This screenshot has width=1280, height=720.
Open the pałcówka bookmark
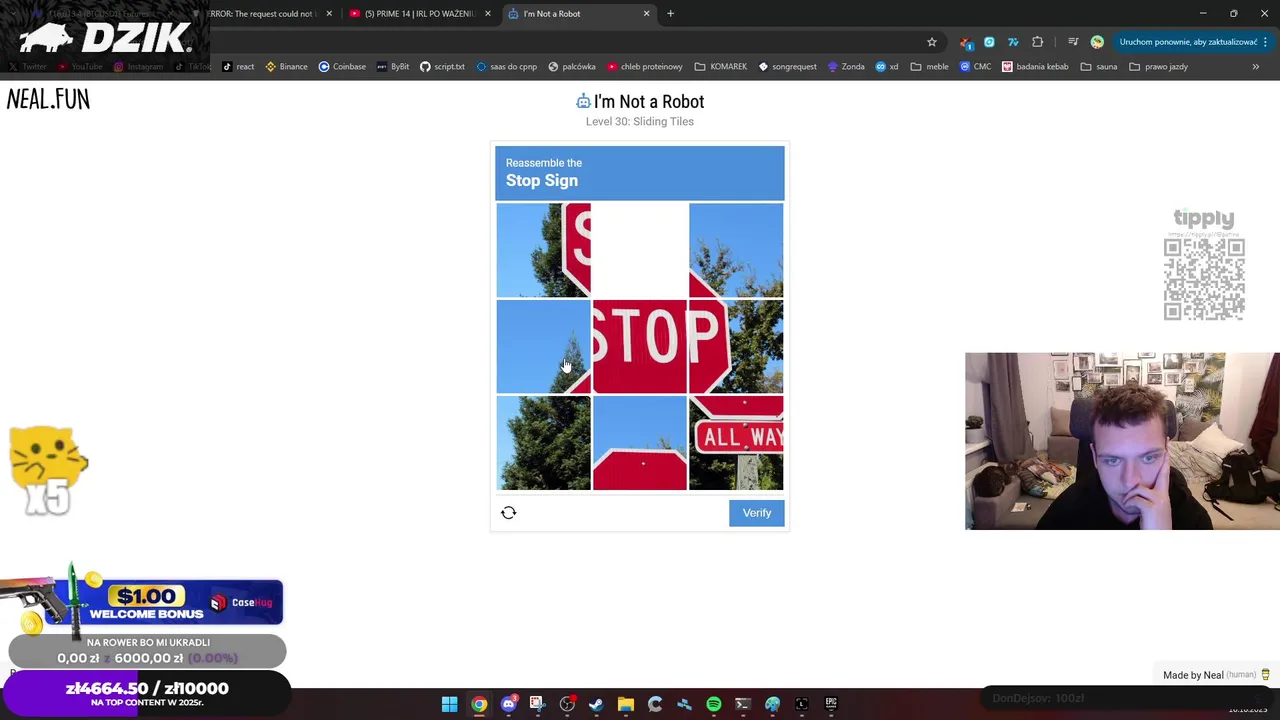[x=571, y=67]
